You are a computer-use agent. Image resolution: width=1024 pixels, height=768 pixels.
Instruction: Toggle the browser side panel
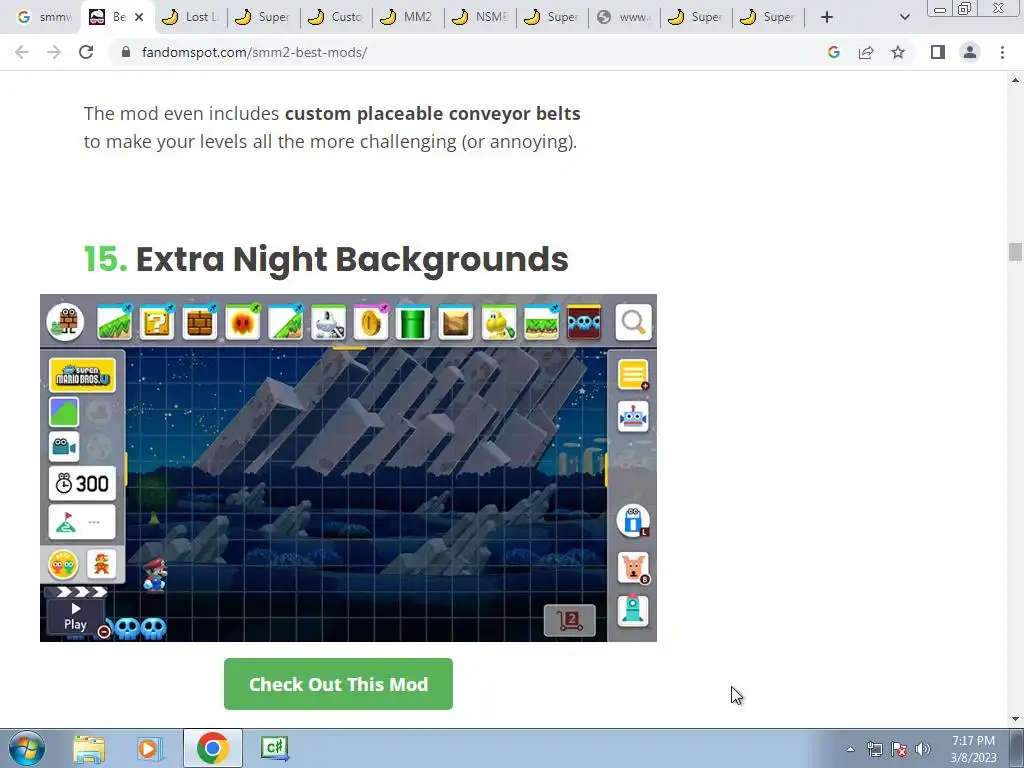pos(938,52)
